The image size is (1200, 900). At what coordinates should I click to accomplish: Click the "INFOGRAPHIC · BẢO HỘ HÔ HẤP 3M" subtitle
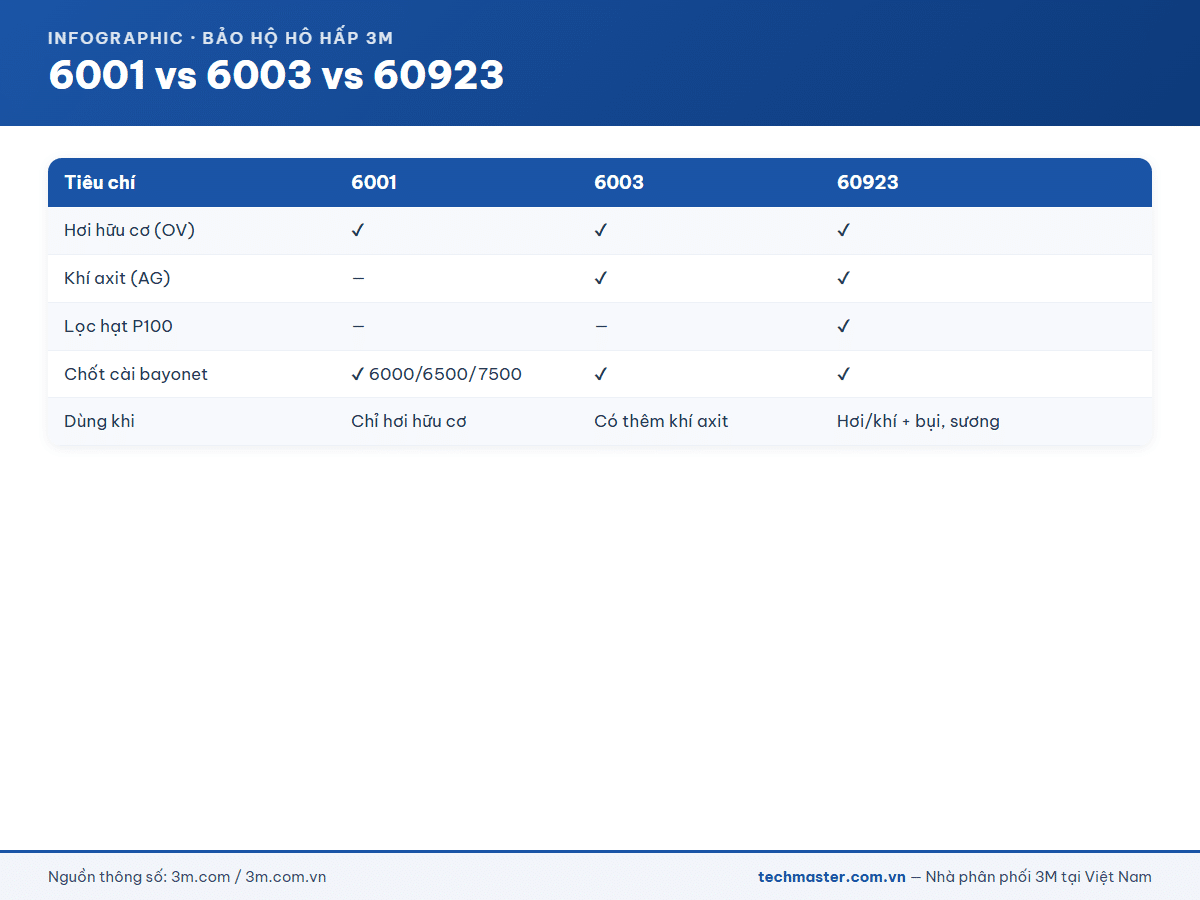tap(220, 38)
